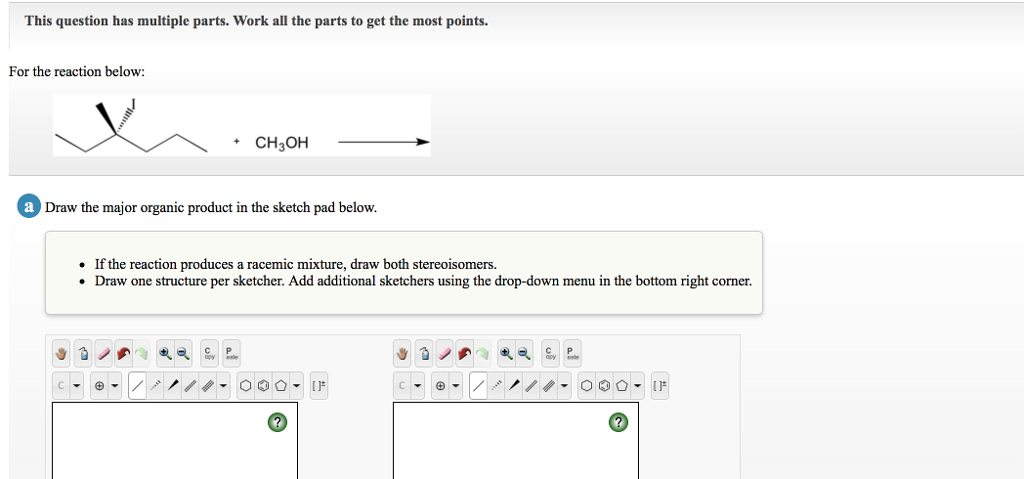Click the green help question mark in right sketcher
Viewport: 1024px width, 479px height.
618,423
